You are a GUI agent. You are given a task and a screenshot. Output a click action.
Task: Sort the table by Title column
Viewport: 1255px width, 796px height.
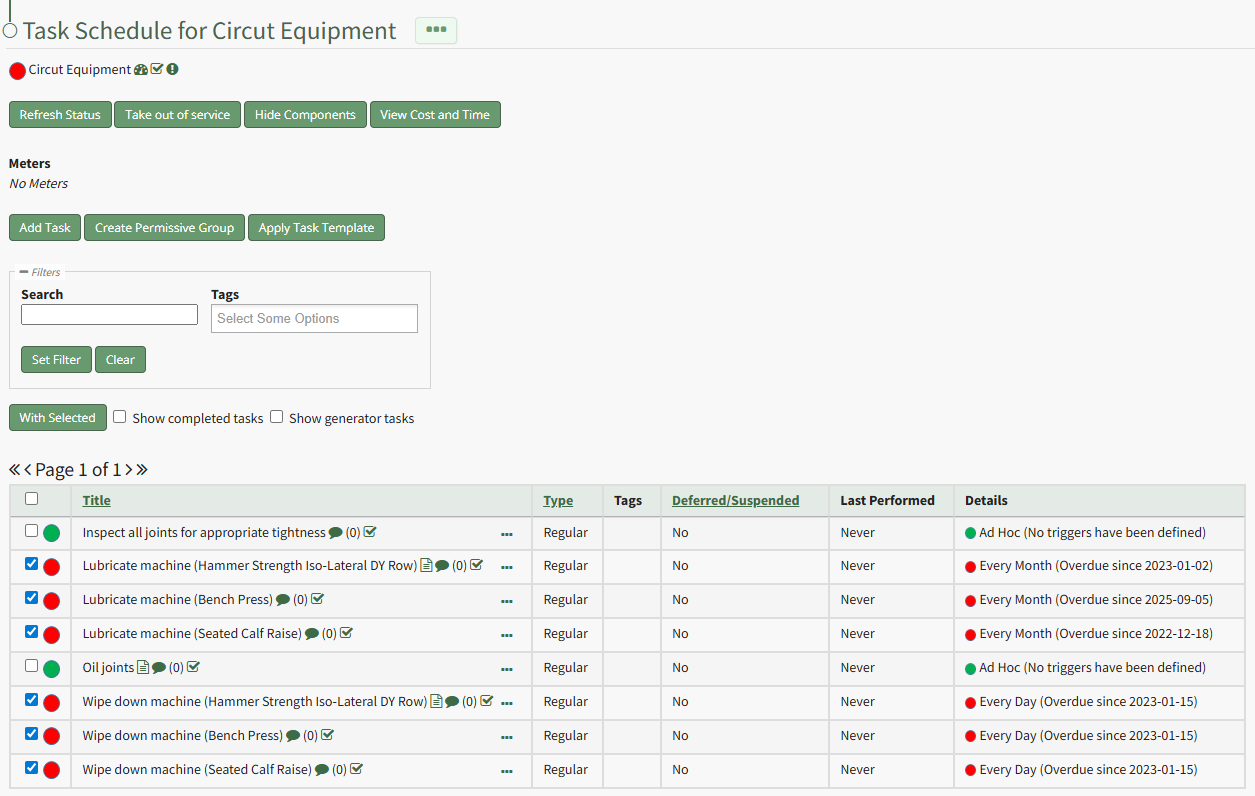coord(96,500)
